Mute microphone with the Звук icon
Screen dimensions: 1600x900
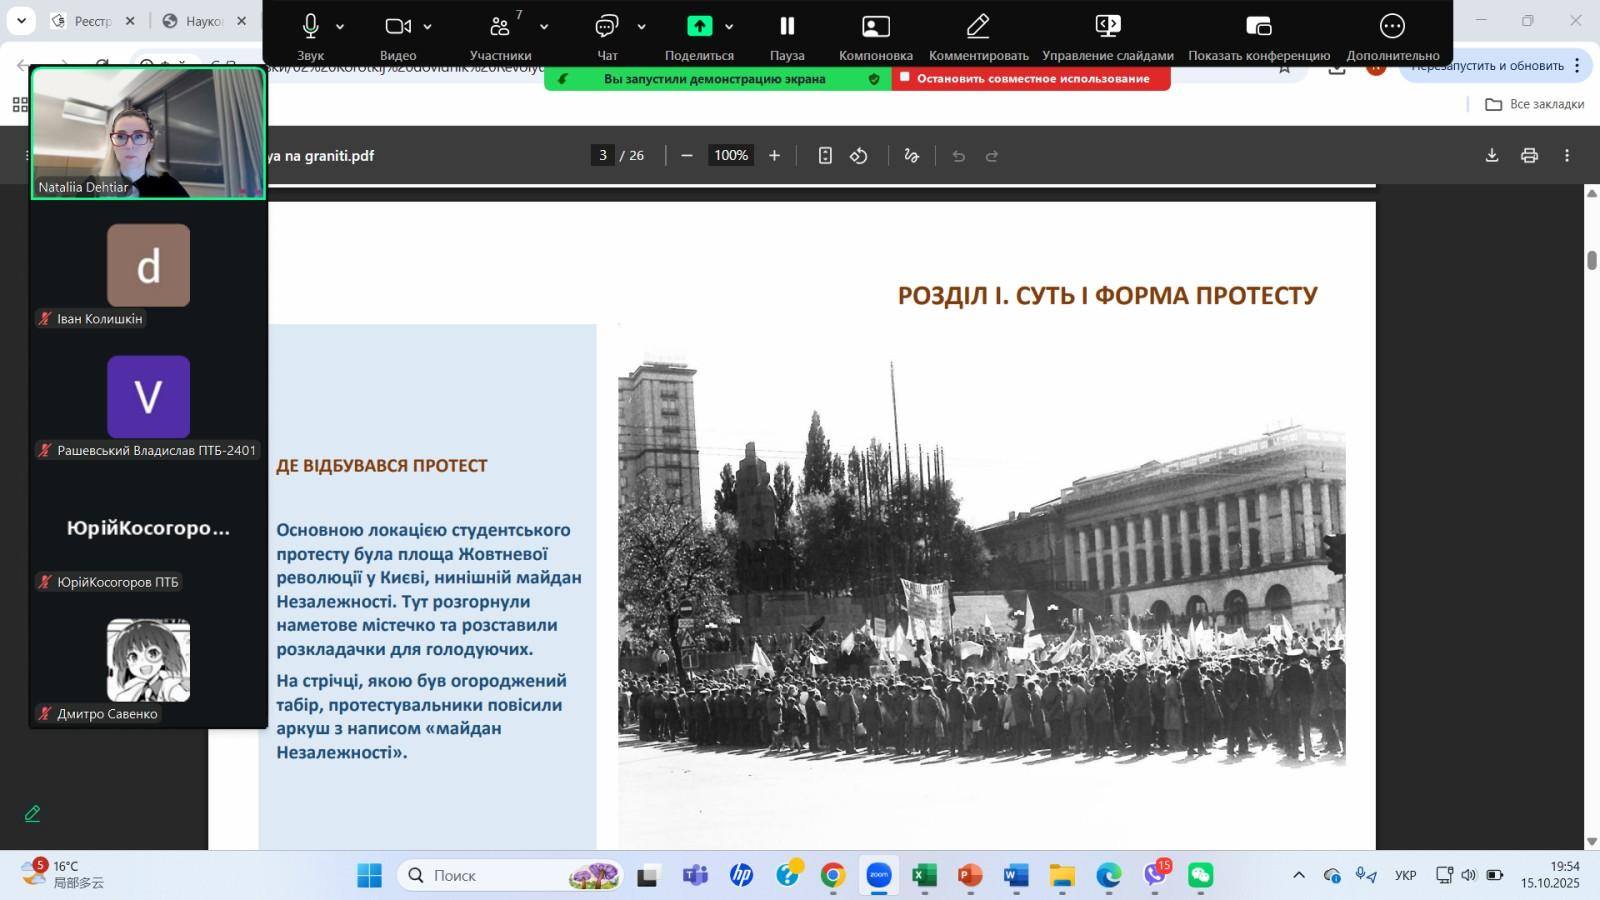click(310, 27)
